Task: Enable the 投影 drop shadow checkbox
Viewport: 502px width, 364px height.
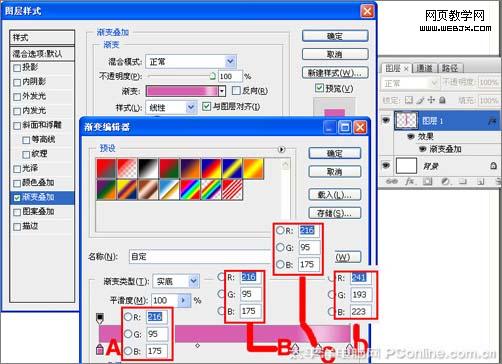Action: coord(17,68)
